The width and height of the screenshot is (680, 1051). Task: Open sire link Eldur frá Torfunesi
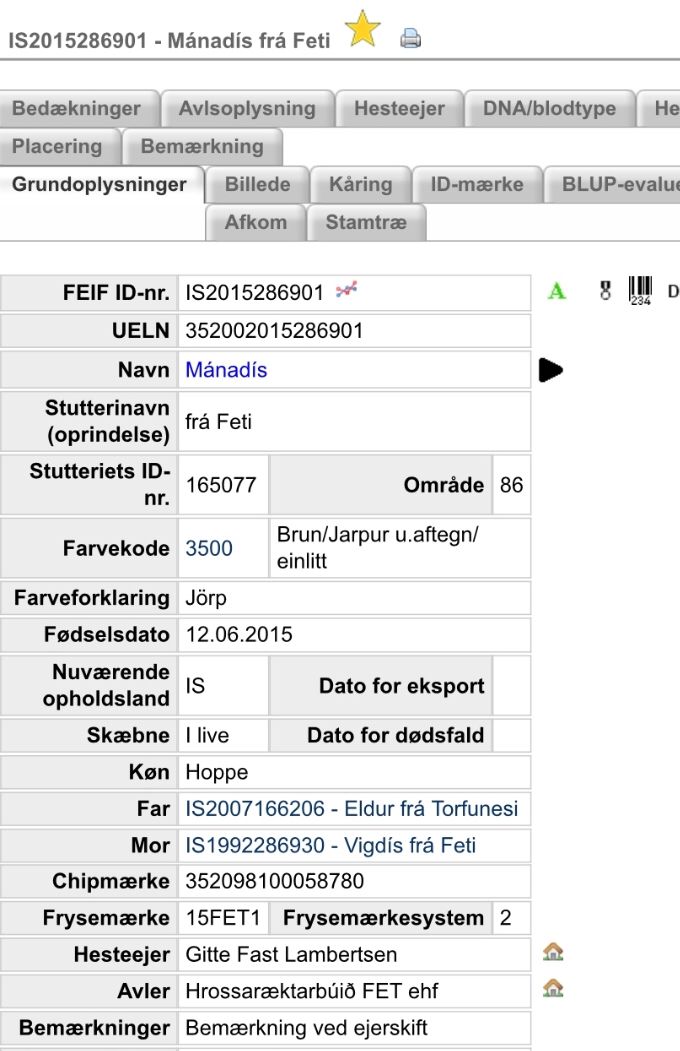351,809
